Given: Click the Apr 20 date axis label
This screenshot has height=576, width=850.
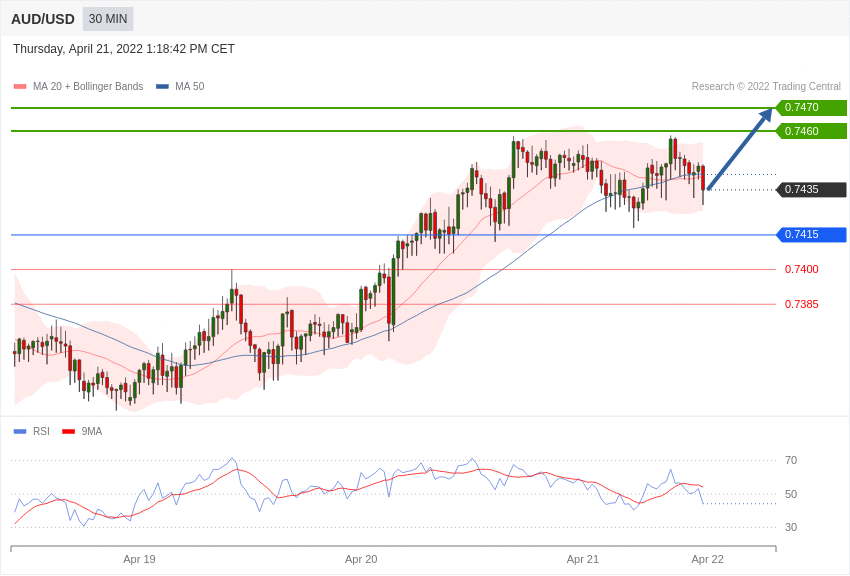Looking at the screenshot, I should click(x=361, y=559).
